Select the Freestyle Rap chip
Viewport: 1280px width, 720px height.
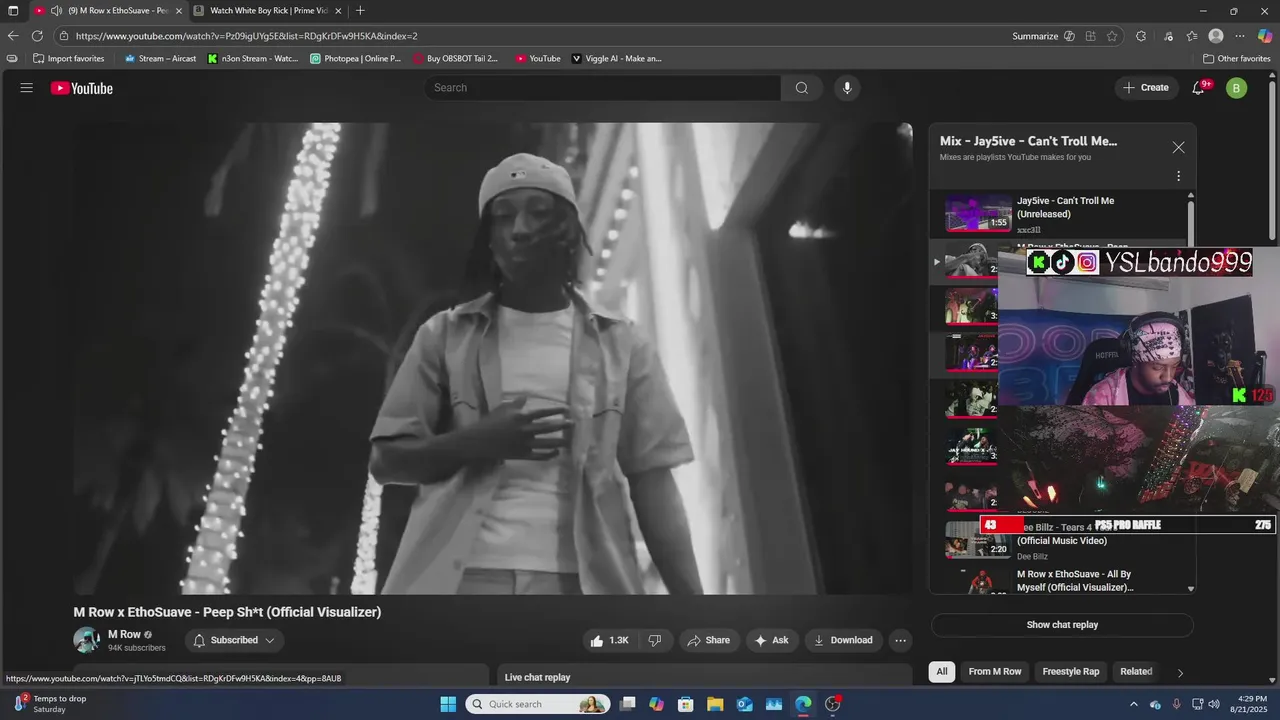point(1070,672)
